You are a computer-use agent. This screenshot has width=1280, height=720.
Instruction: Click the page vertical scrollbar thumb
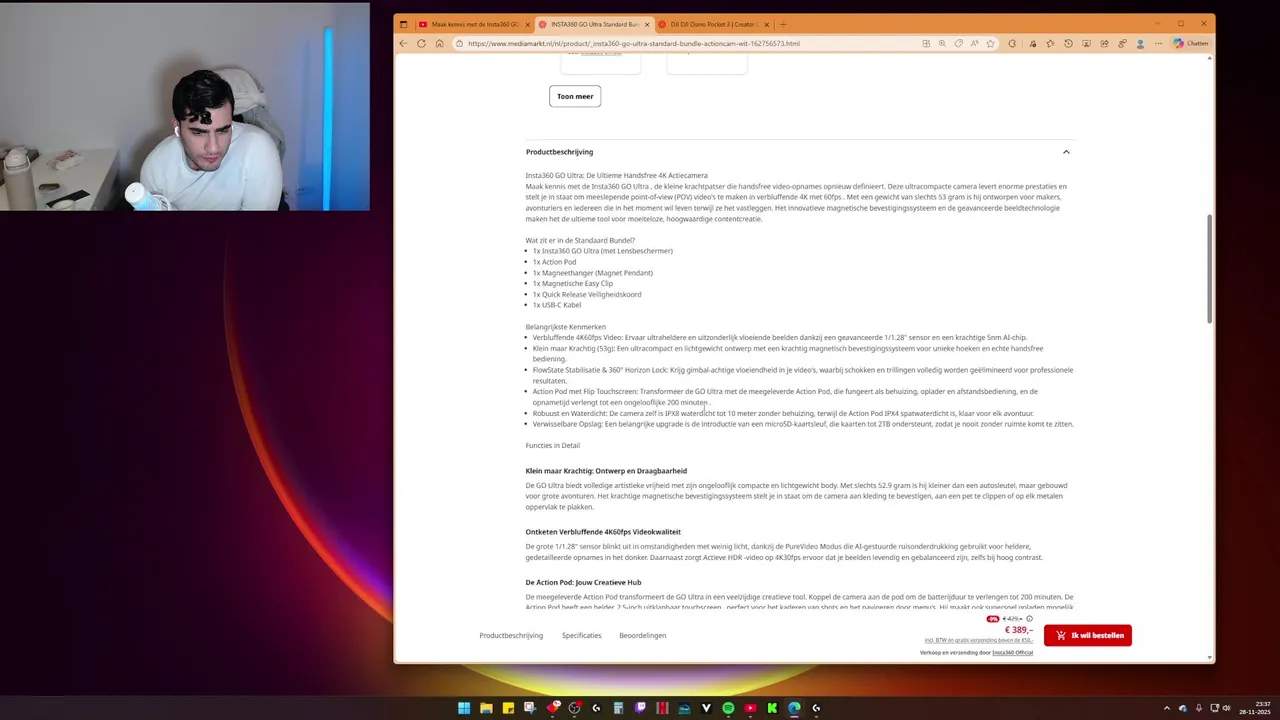click(1210, 268)
